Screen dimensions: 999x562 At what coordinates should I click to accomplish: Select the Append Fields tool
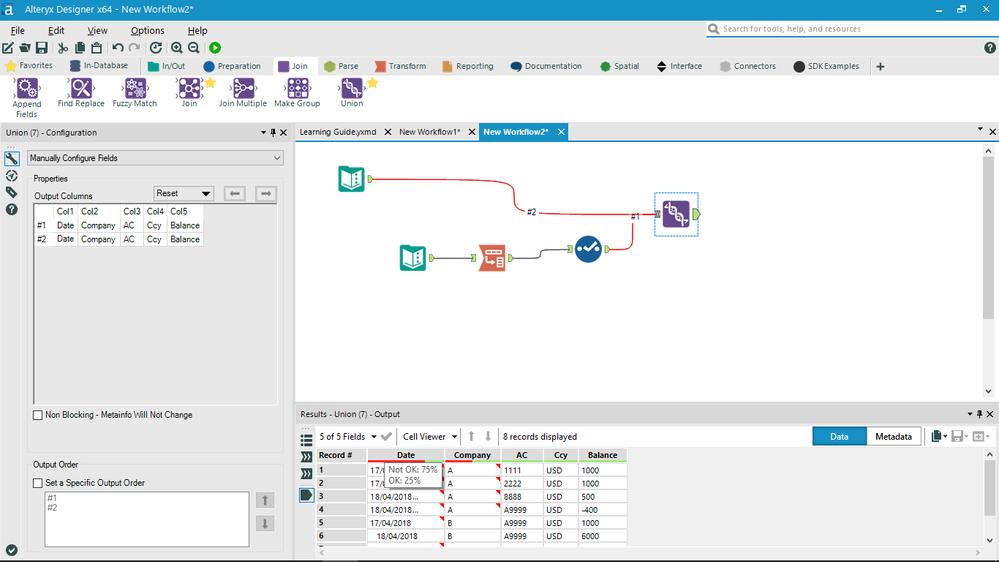click(x=27, y=97)
